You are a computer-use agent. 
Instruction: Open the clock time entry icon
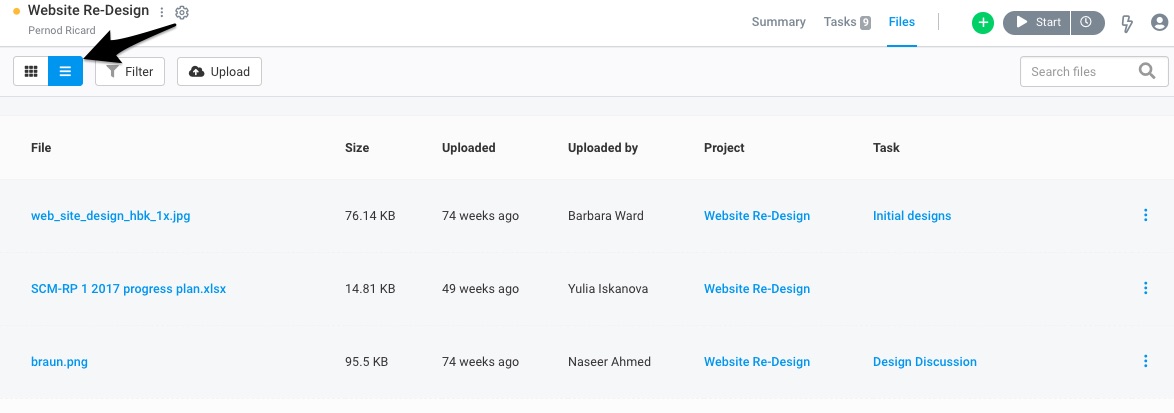point(1087,22)
